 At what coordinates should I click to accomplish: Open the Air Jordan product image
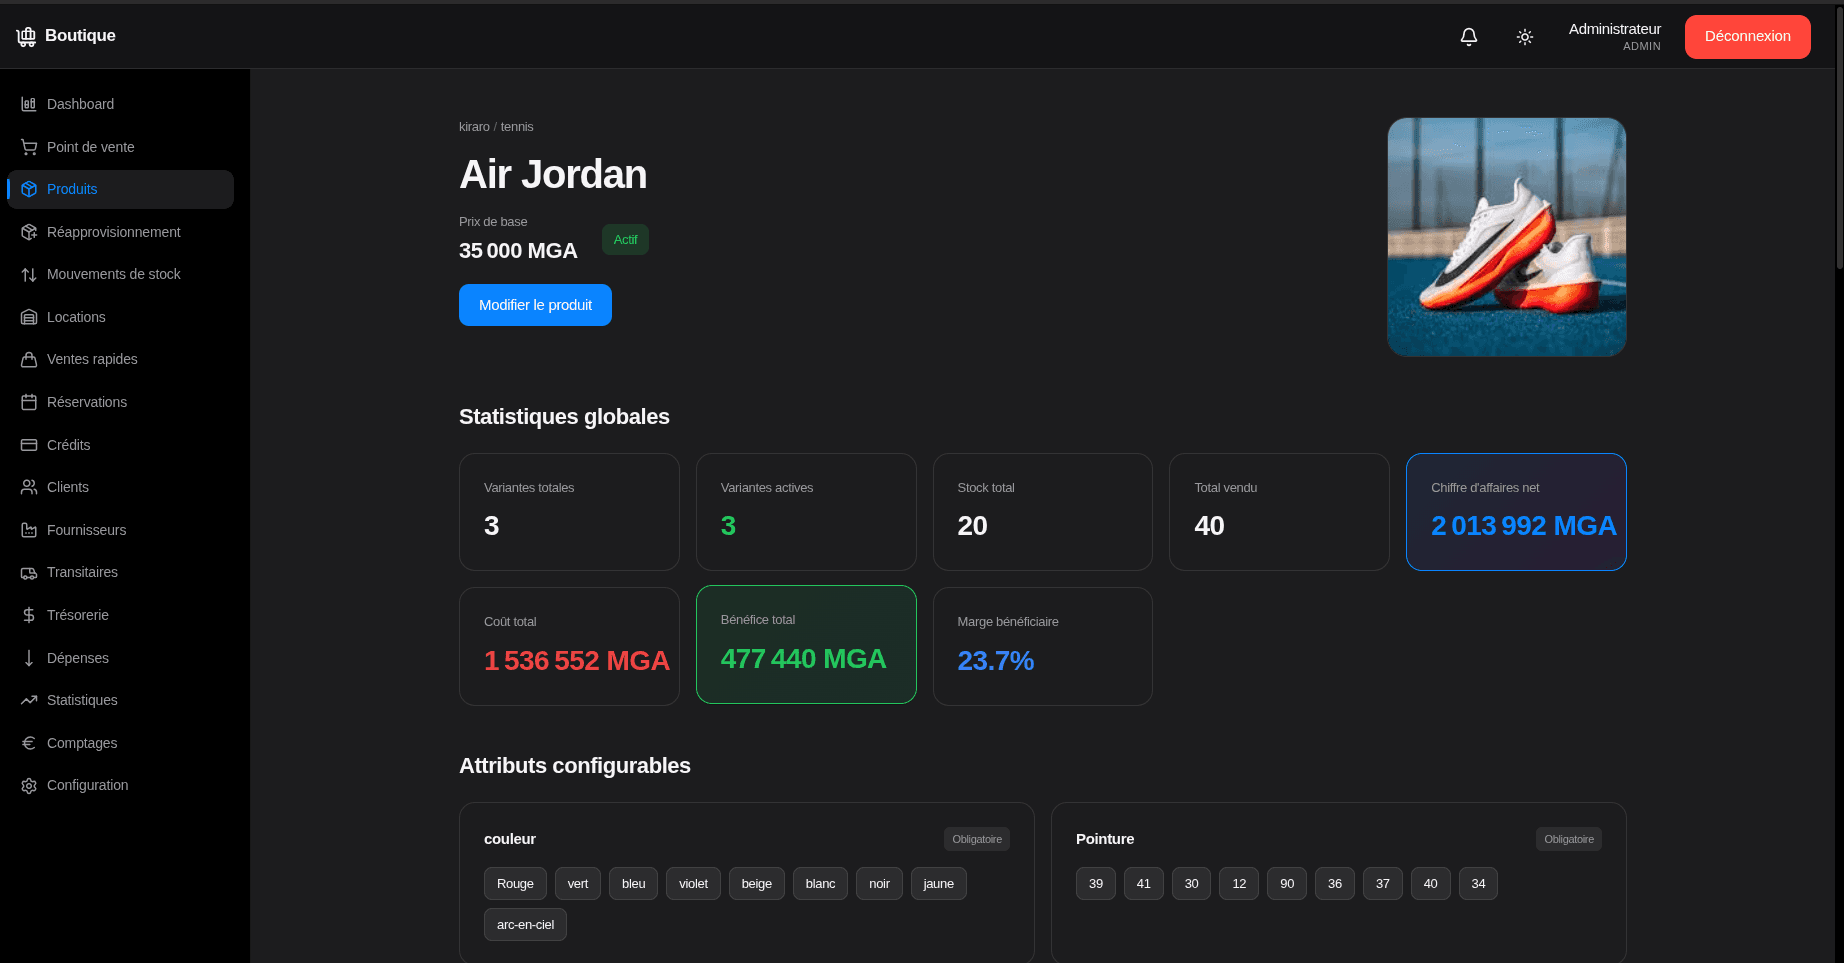(1506, 237)
